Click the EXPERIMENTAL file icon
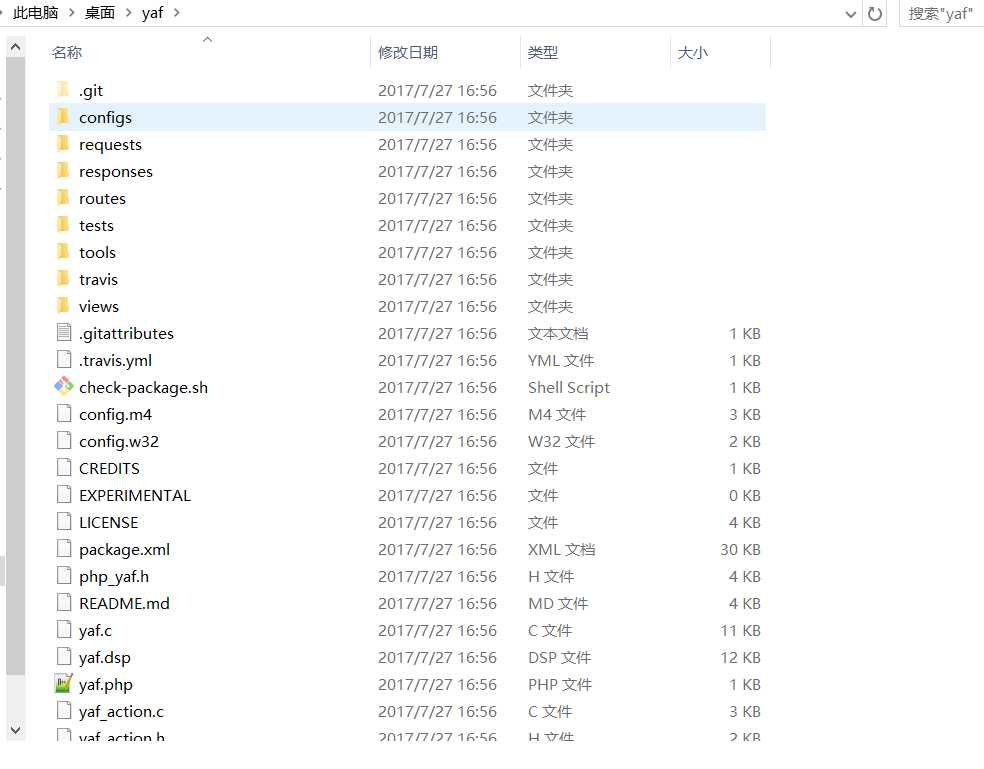Image resolution: width=984 pixels, height=769 pixels. (x=64, y=495)
